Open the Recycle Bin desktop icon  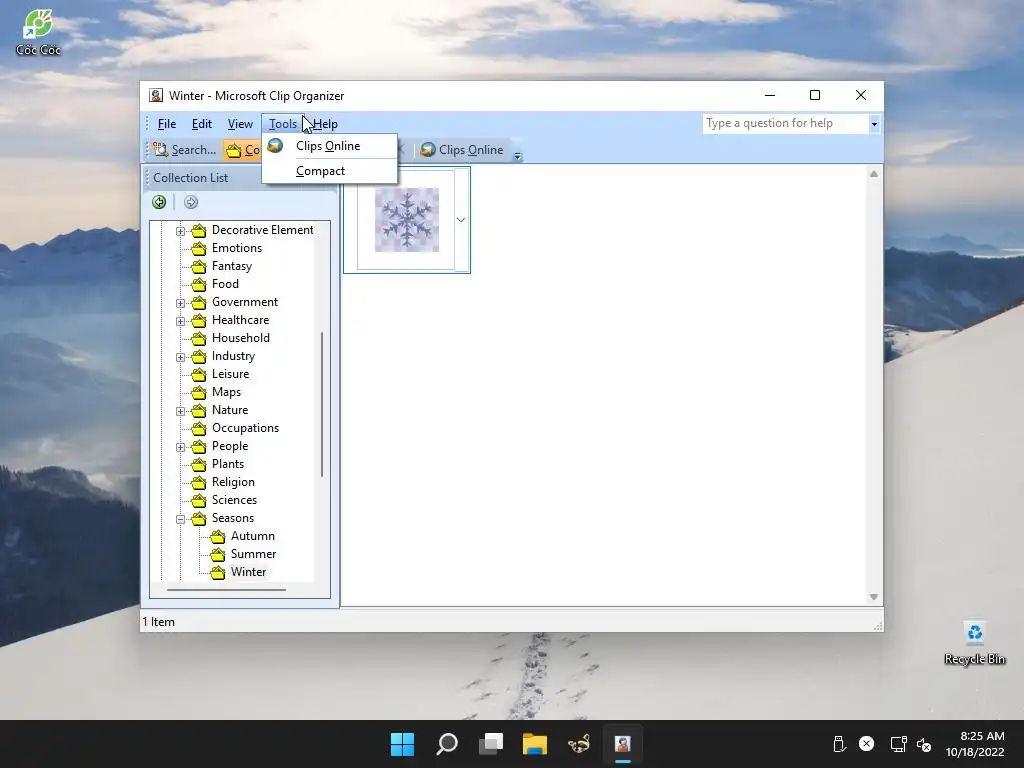(974, 643)
